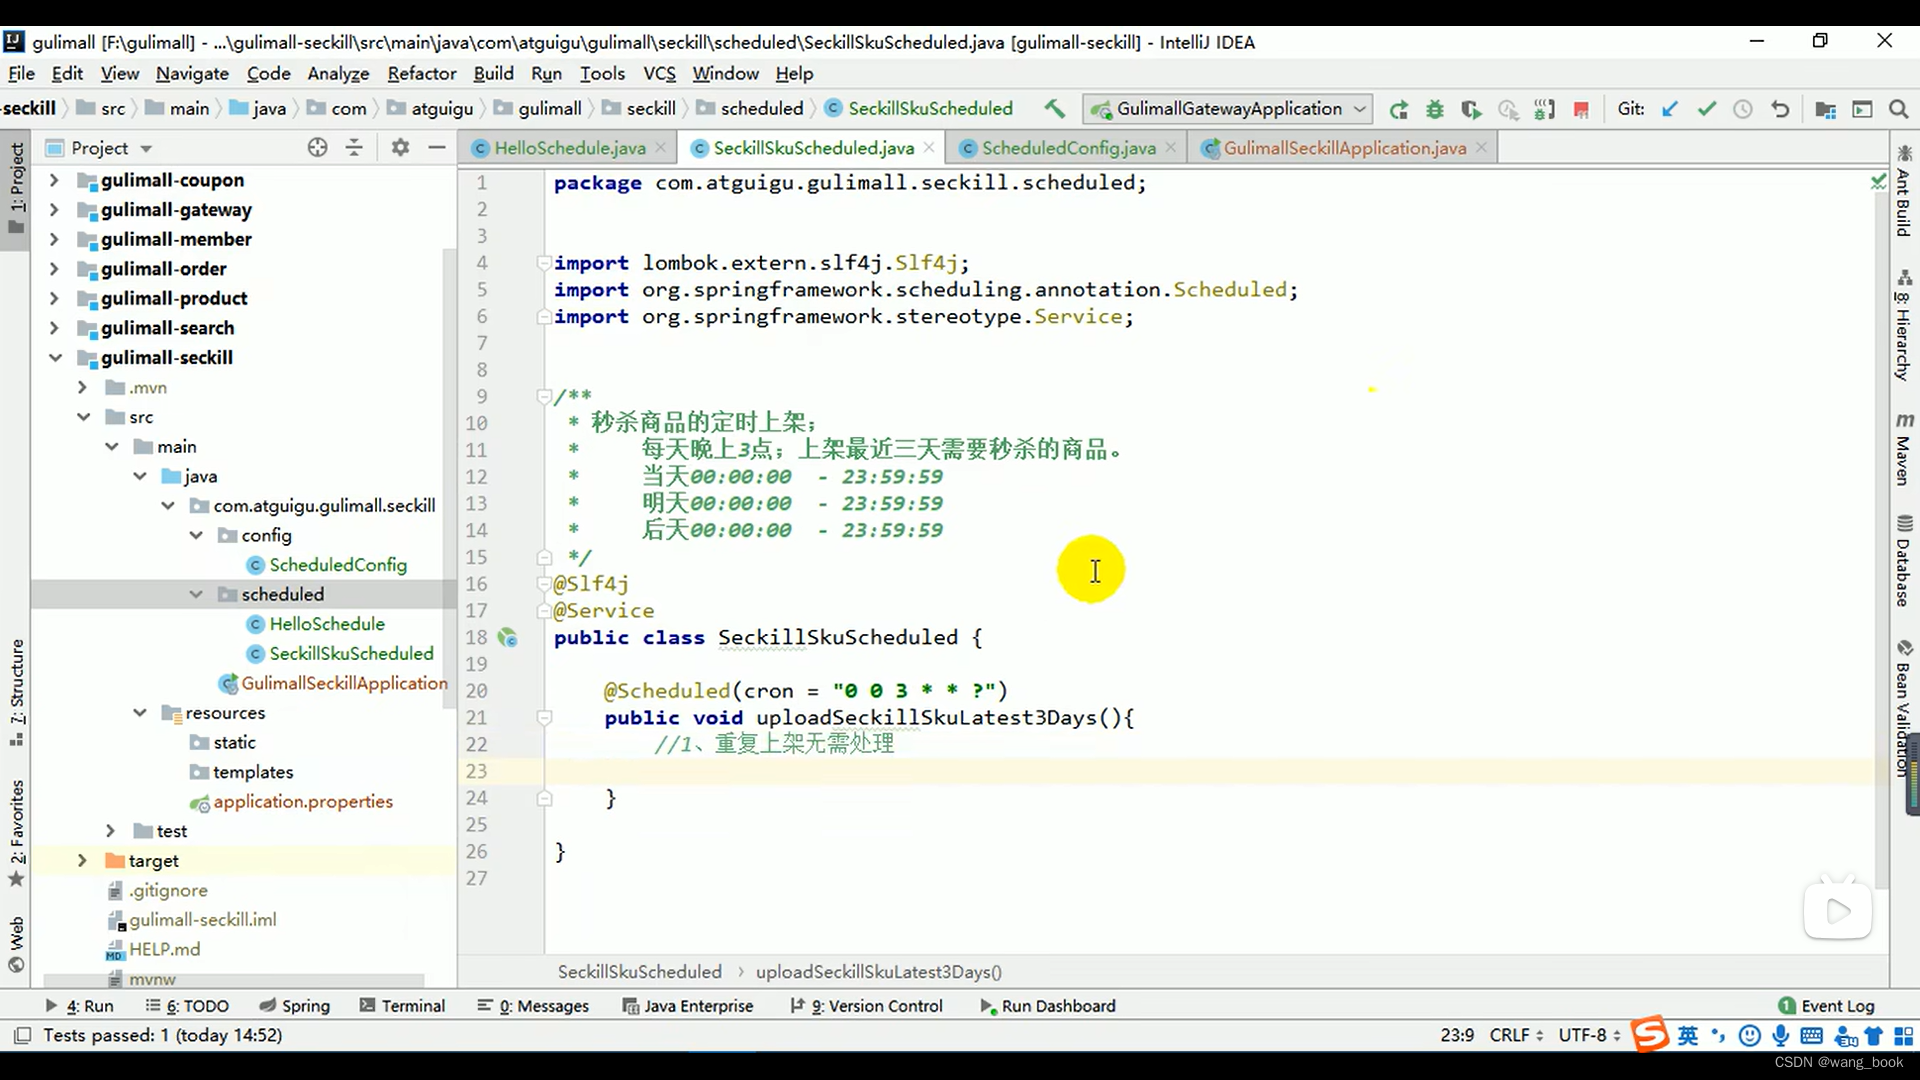The height and width of the screenshot is (1080, 1920).
Task: Update project via Git blue arrow
Action: [x=1669, y=109]
